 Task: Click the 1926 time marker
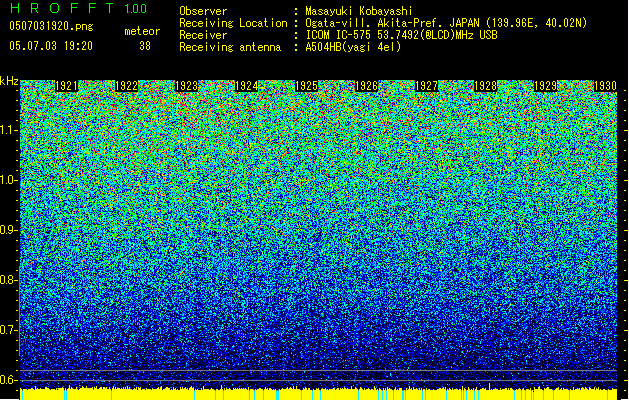point(366,86)
